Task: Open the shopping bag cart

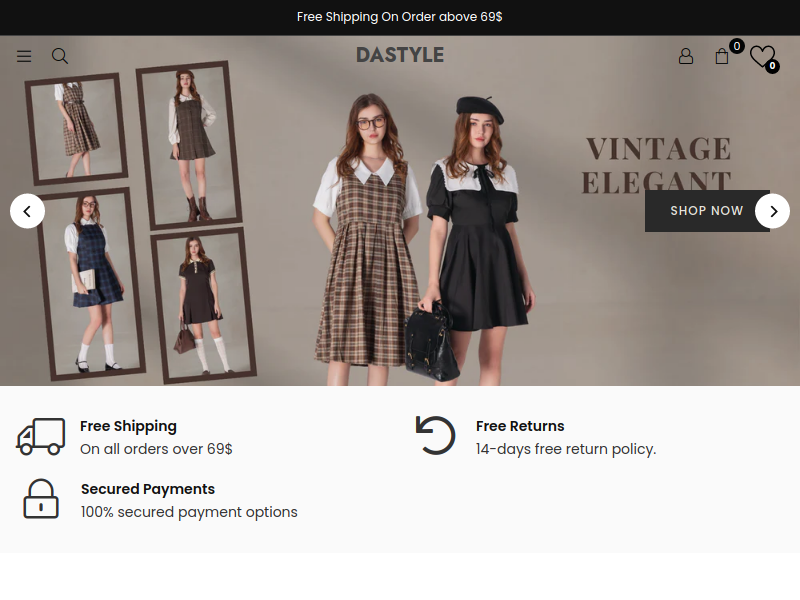Action: [722, 56]
